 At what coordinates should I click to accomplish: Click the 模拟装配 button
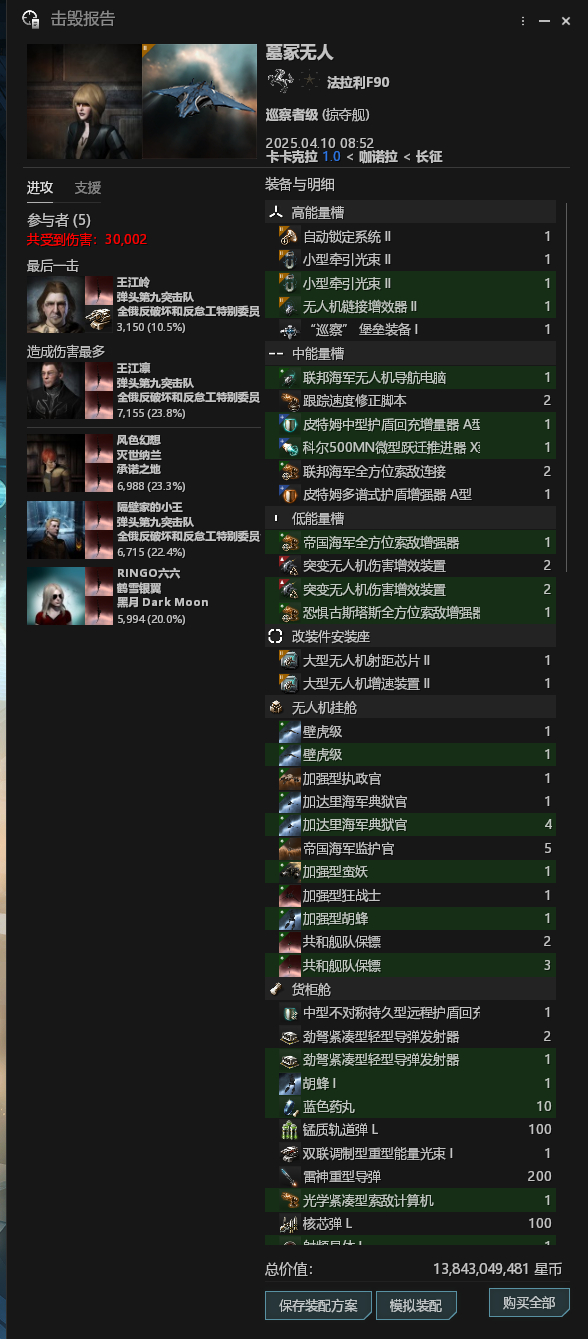tap(416, 1306)
